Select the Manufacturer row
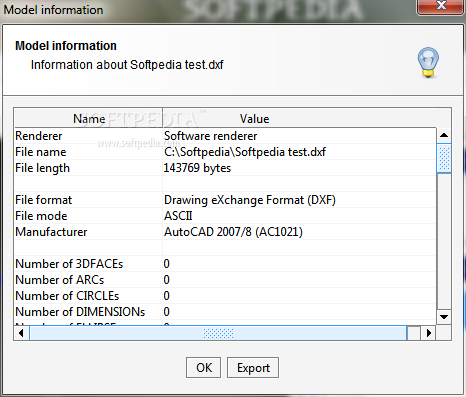466x397 pixels. 225,232
